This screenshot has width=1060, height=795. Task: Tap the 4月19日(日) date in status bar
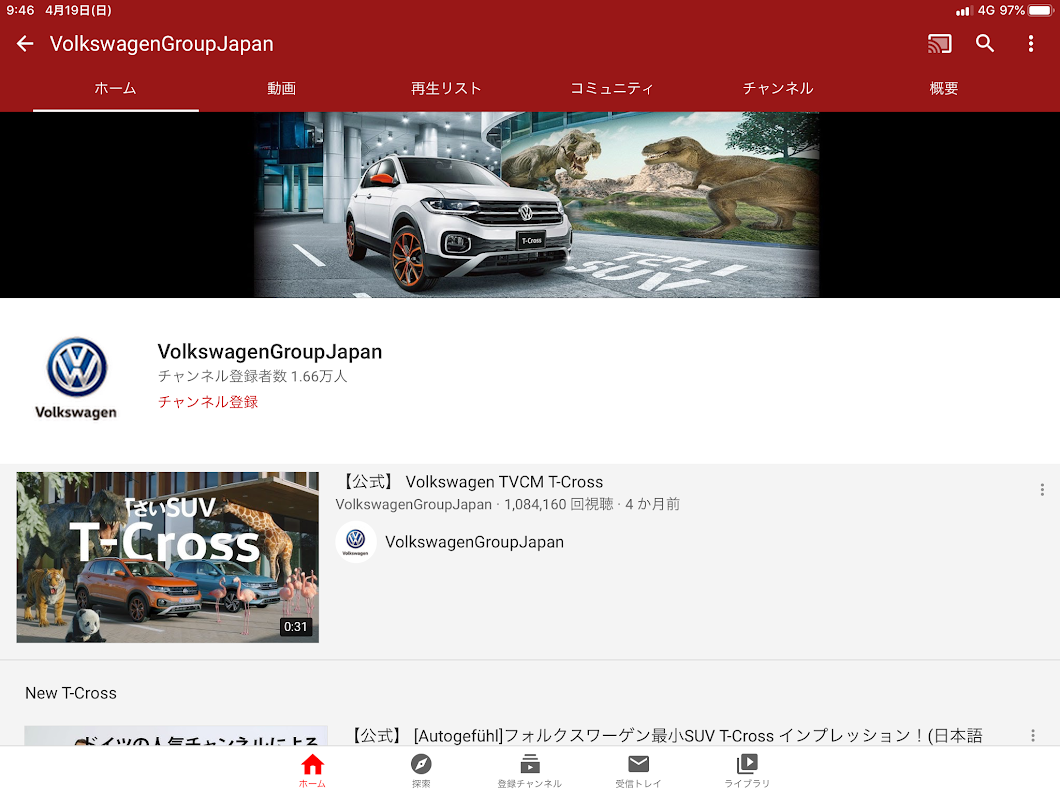pyautogui.click(x=79, y=10)
